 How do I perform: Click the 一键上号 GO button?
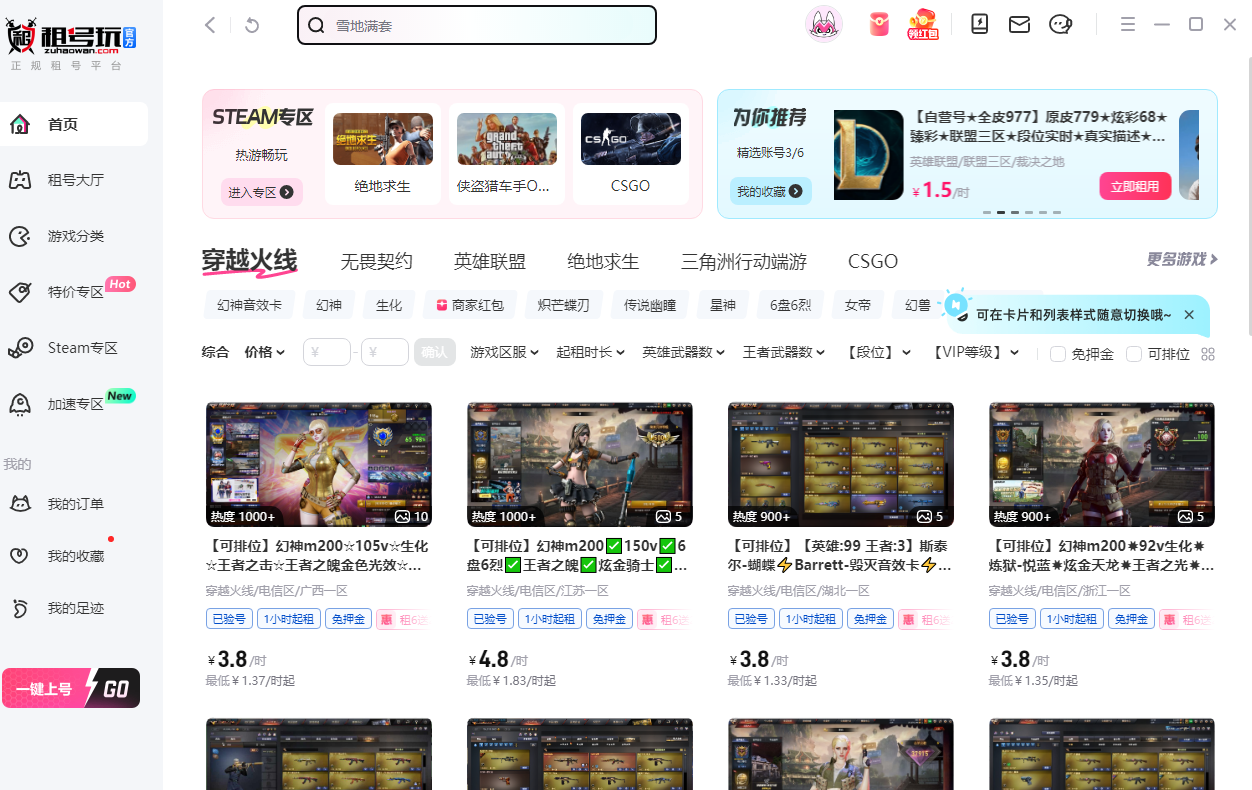pos(71,688)
